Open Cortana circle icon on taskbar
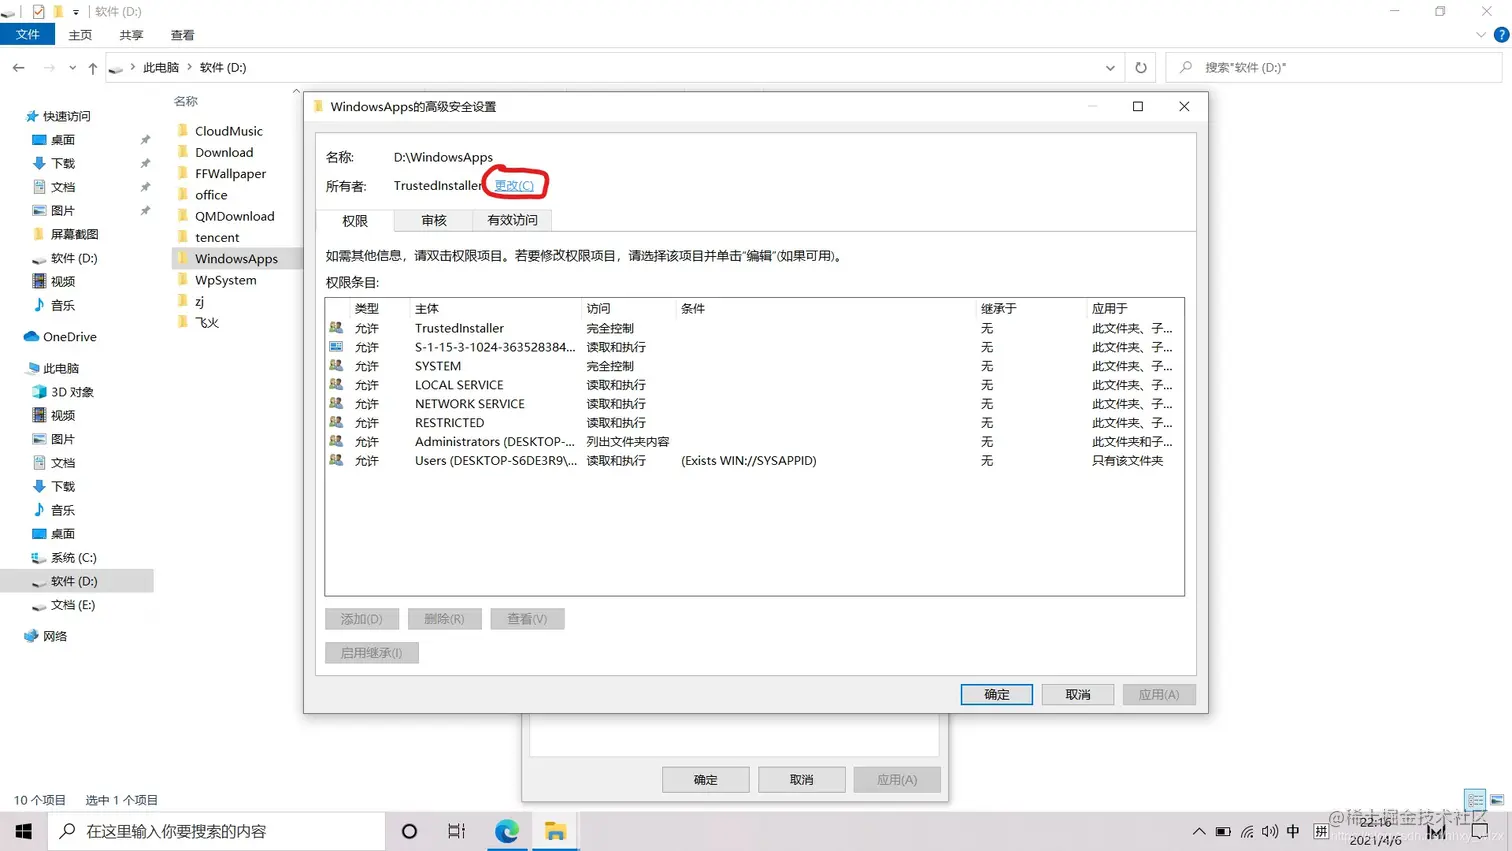Screen dimensions: 1512x851 coord(409,831)
